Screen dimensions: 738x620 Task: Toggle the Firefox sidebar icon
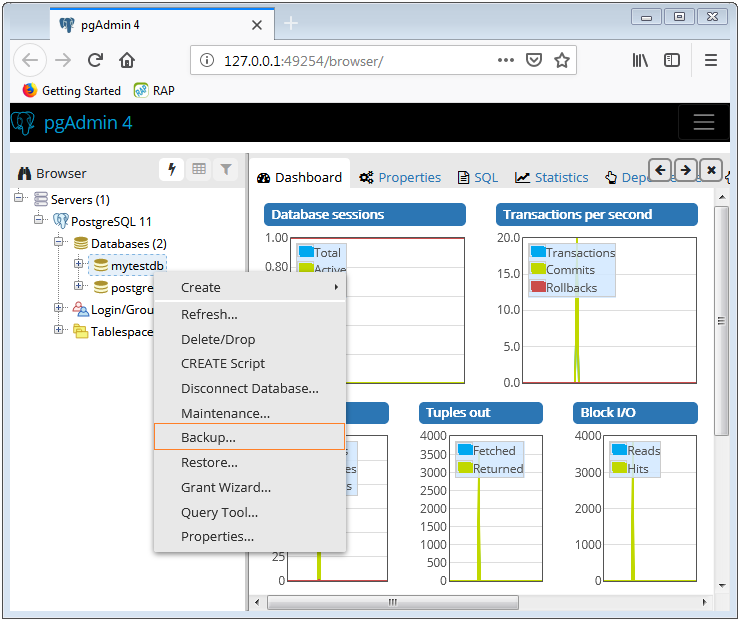[x=672, y=60]
